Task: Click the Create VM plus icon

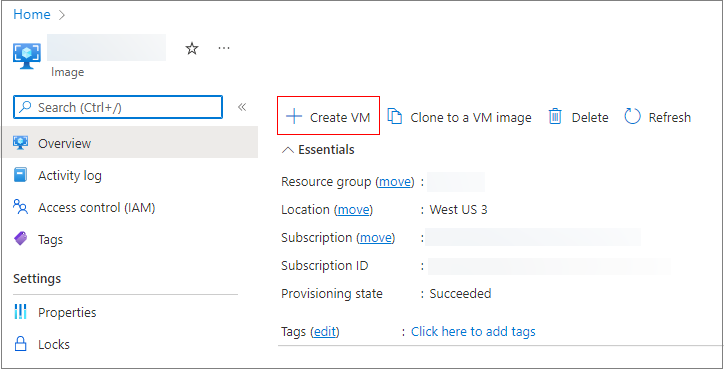Action: [x=294, y=117]
